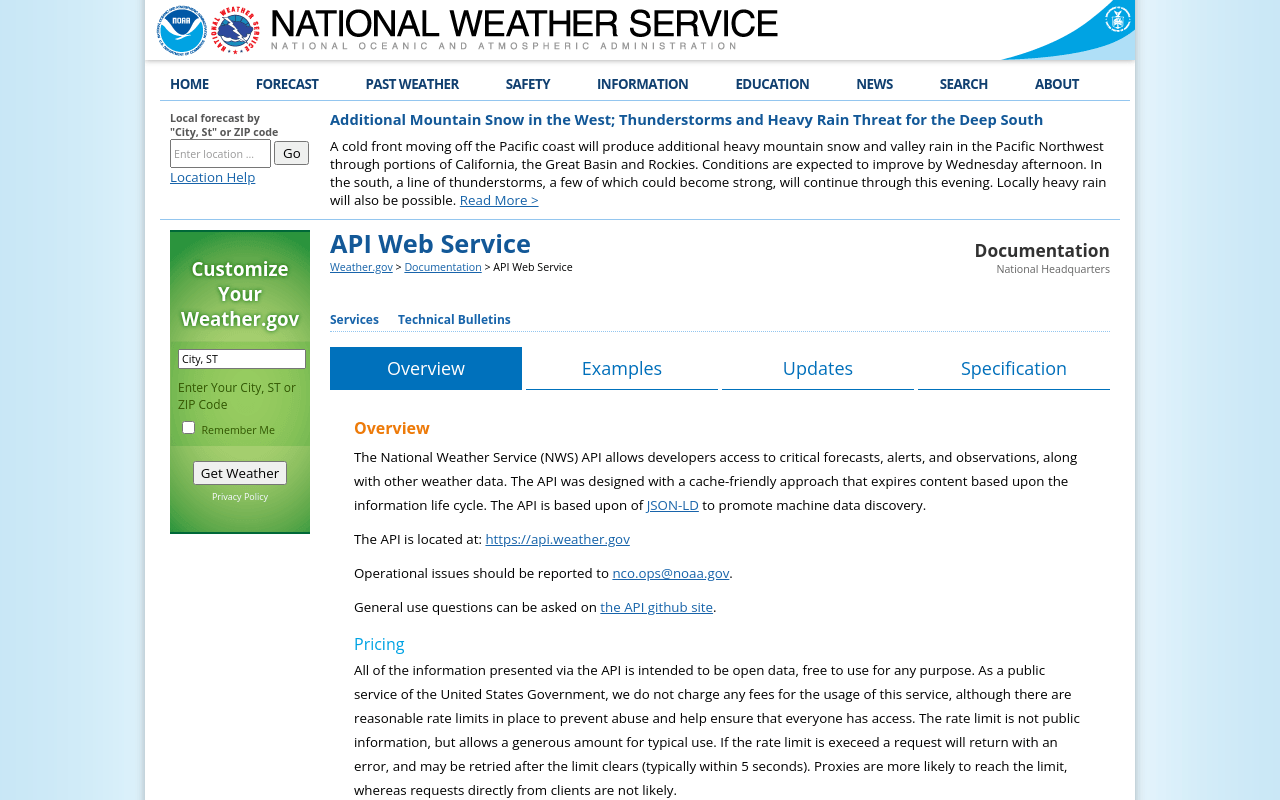Viewport: 1280px width, 800px height.
Task: Open the Services submenu link
Action: (x=354, y=320)
